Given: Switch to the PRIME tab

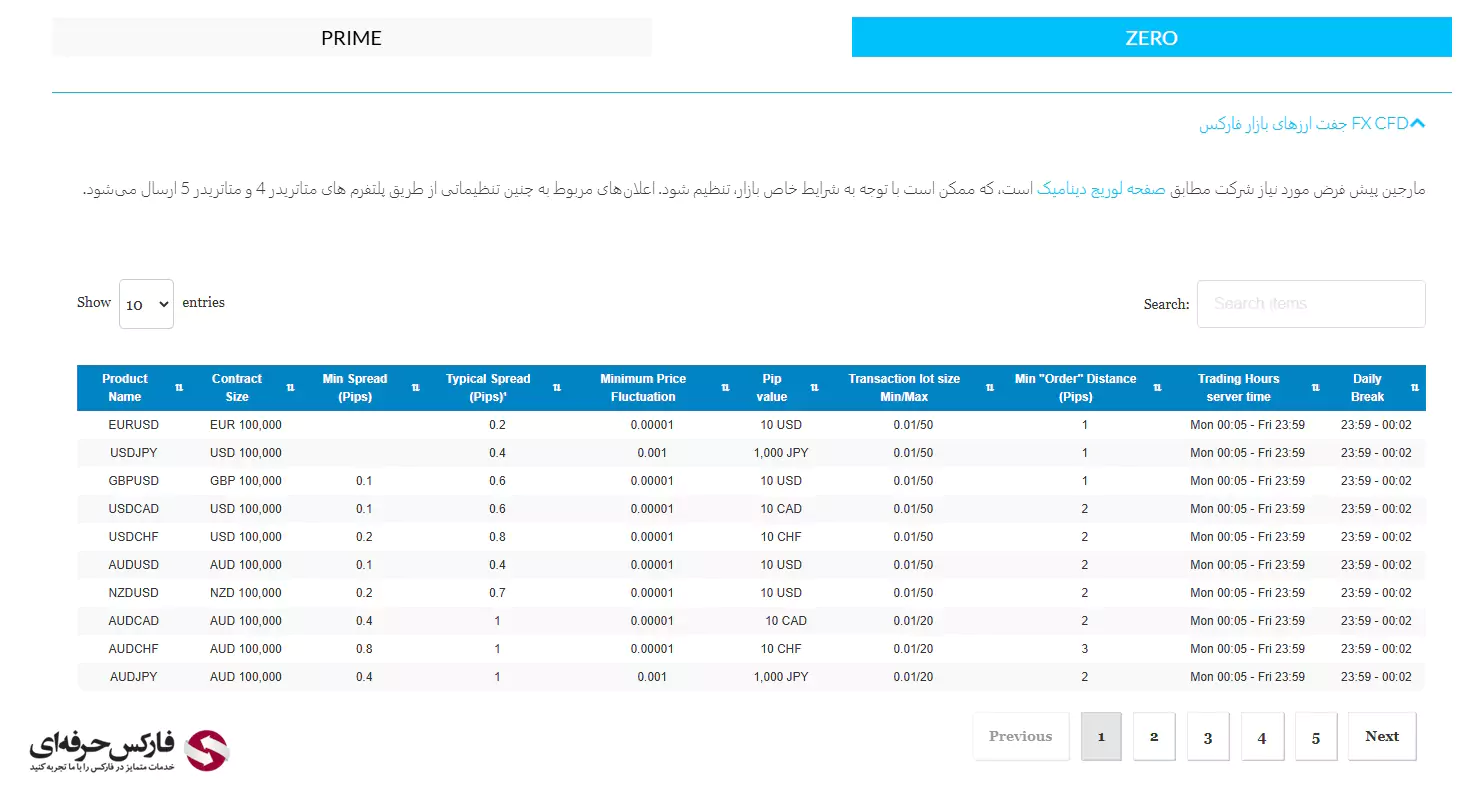Looking at the screenshot, I should 351,38.
